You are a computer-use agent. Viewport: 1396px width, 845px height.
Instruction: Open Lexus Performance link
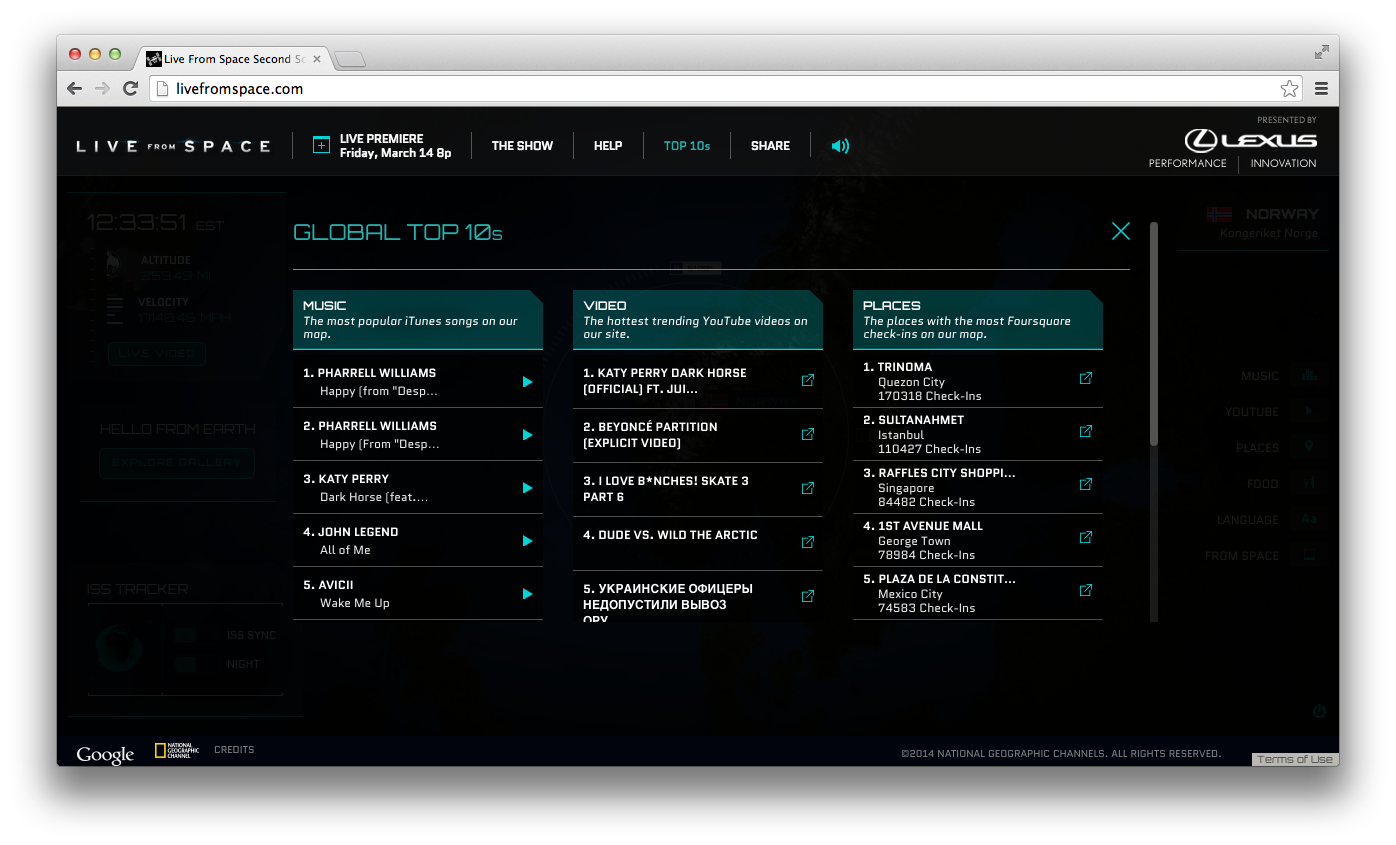point(1187,163)
